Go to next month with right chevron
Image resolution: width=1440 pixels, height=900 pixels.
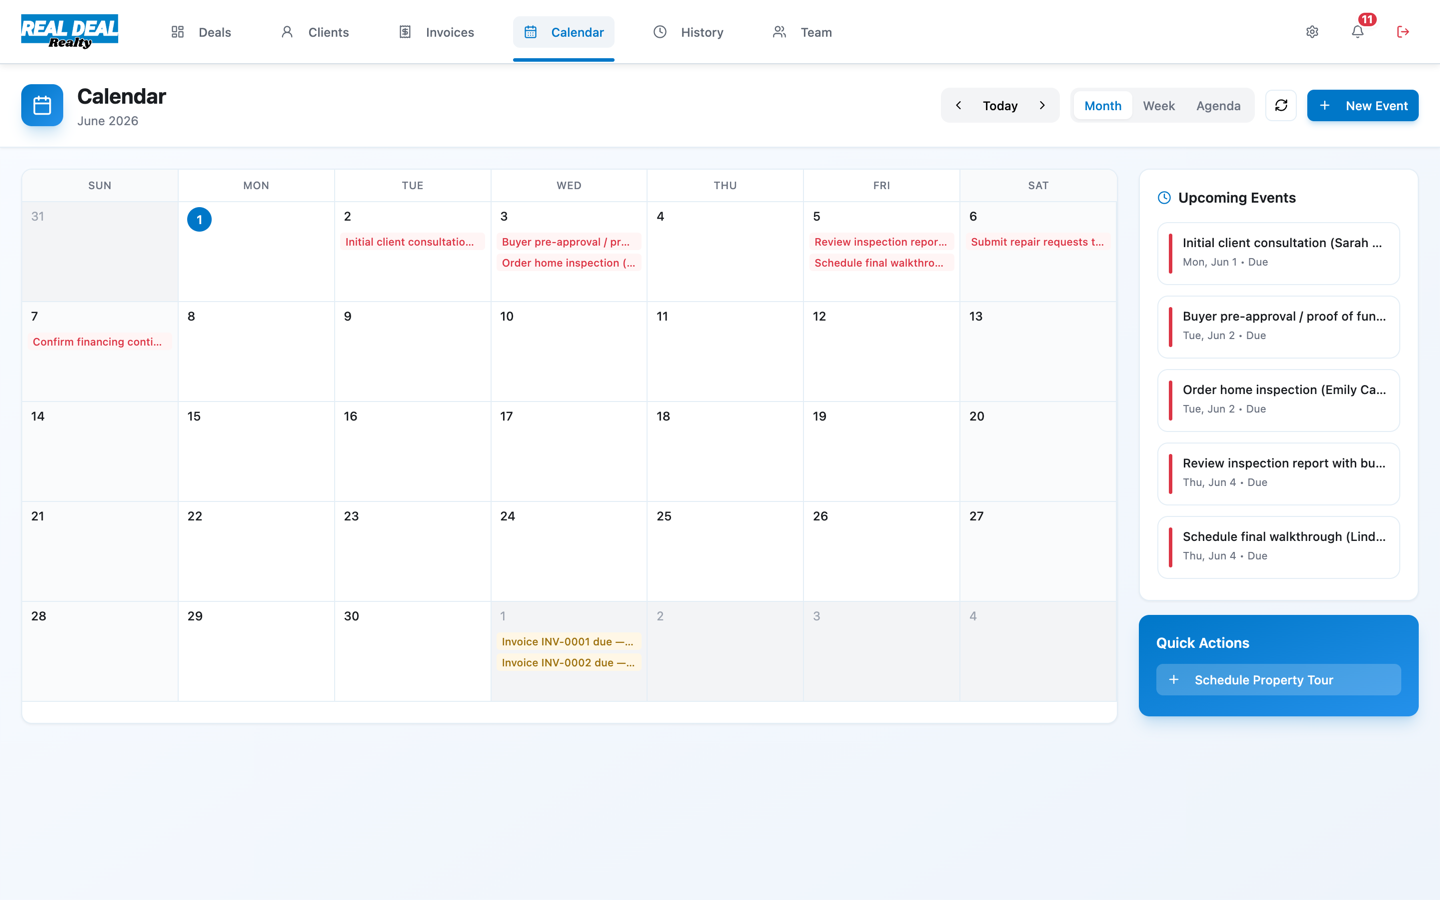[1042, 105]
